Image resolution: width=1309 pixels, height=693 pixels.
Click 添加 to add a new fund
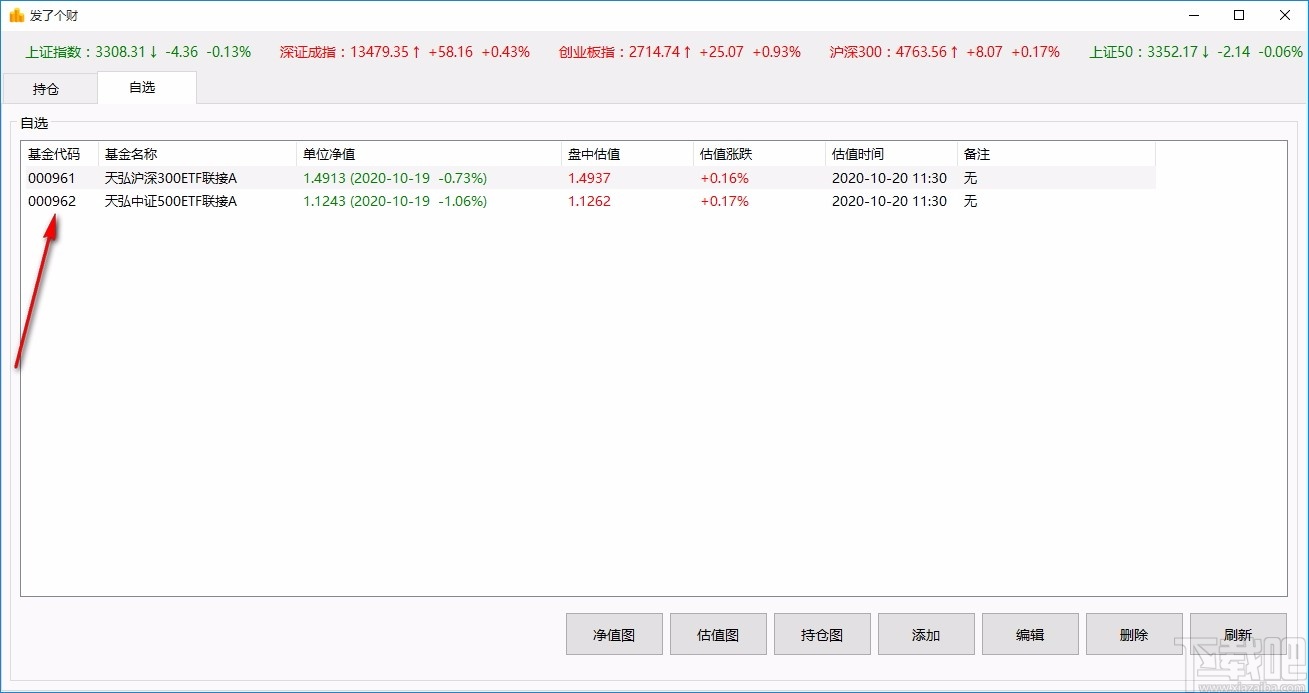925,633
